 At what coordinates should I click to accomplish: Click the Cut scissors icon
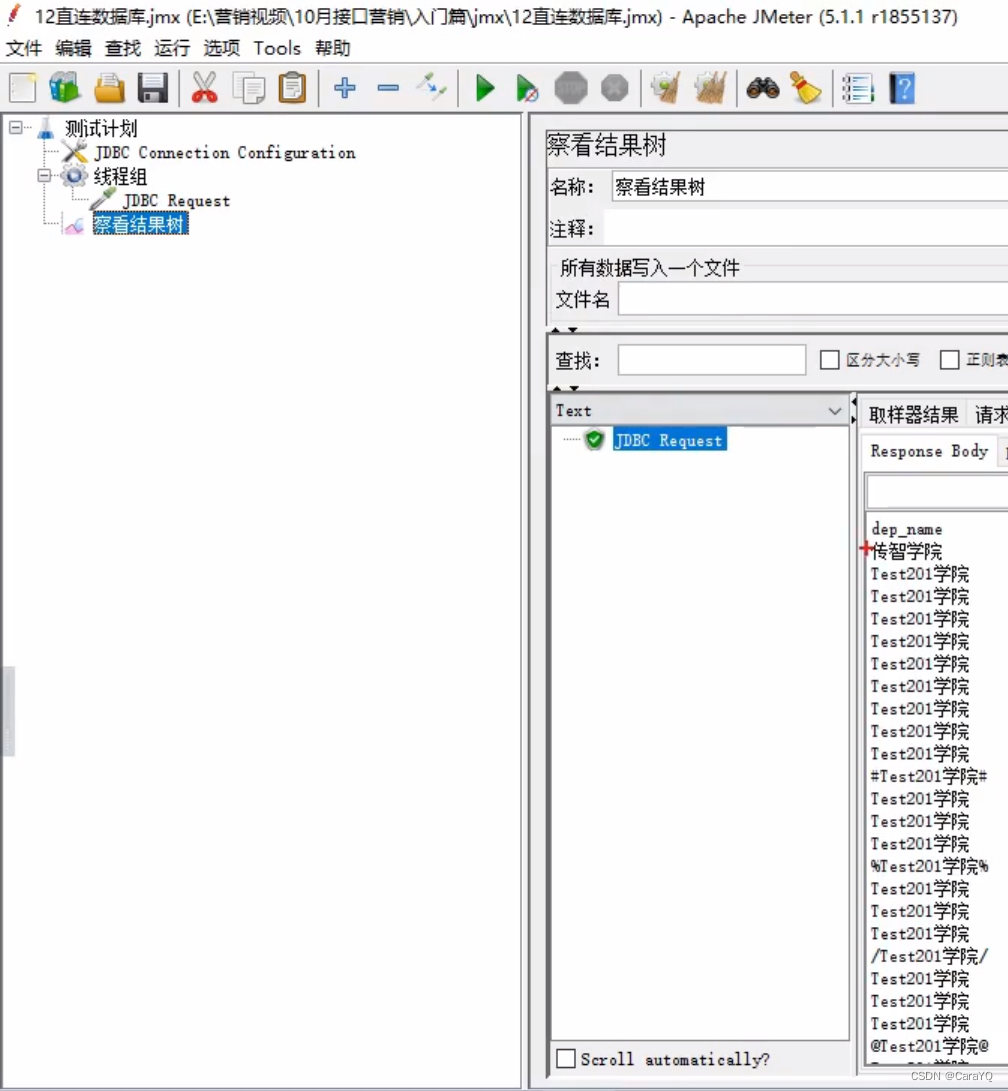pyautogui.click(x=204, y=88)
